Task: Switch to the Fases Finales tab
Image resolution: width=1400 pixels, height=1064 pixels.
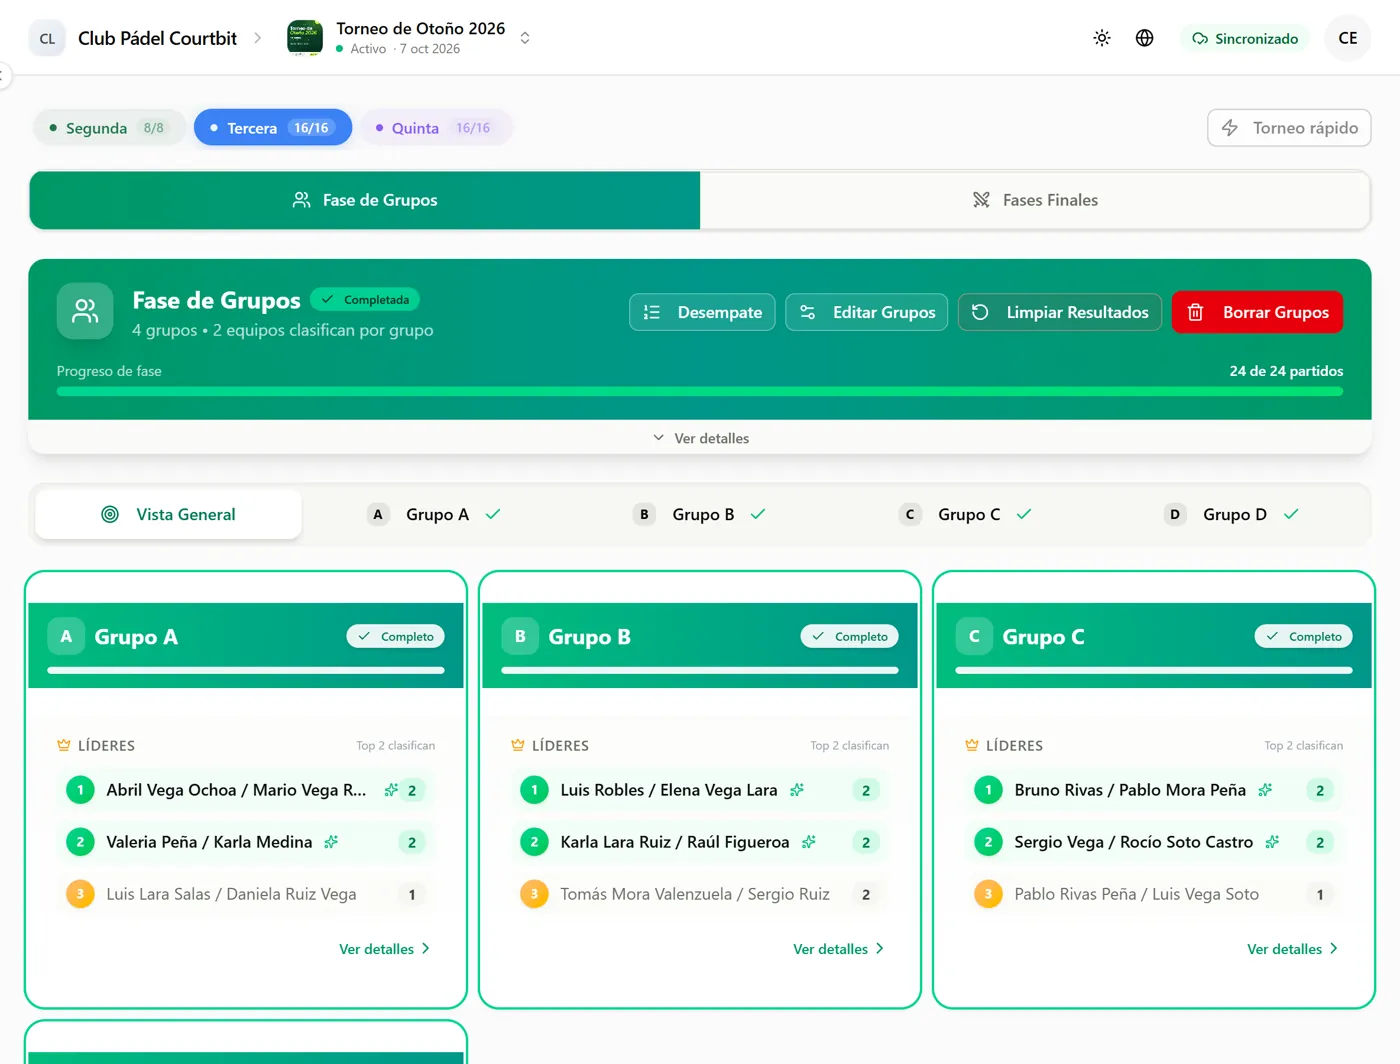Action: [x=1035, y=200]
